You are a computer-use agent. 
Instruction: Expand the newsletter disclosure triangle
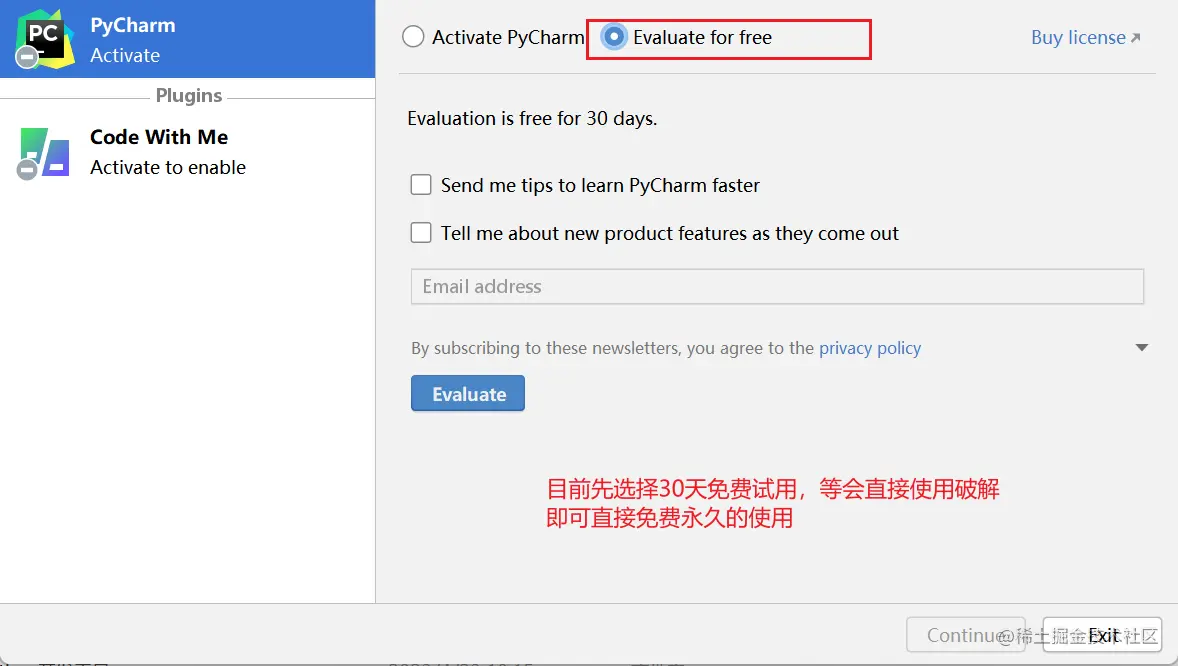pyautogui.click(x=1142, y=348)
